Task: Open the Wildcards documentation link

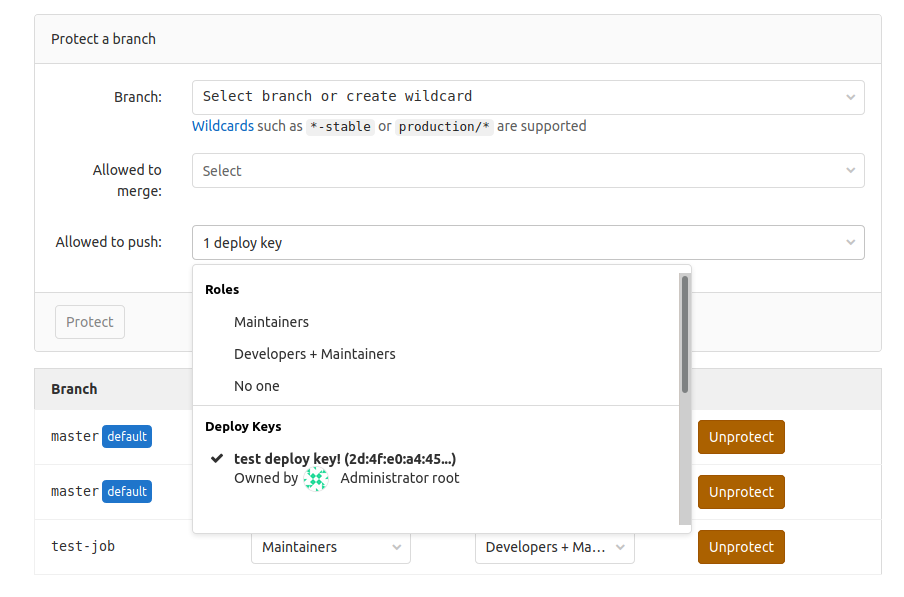Action: point(222,125)
